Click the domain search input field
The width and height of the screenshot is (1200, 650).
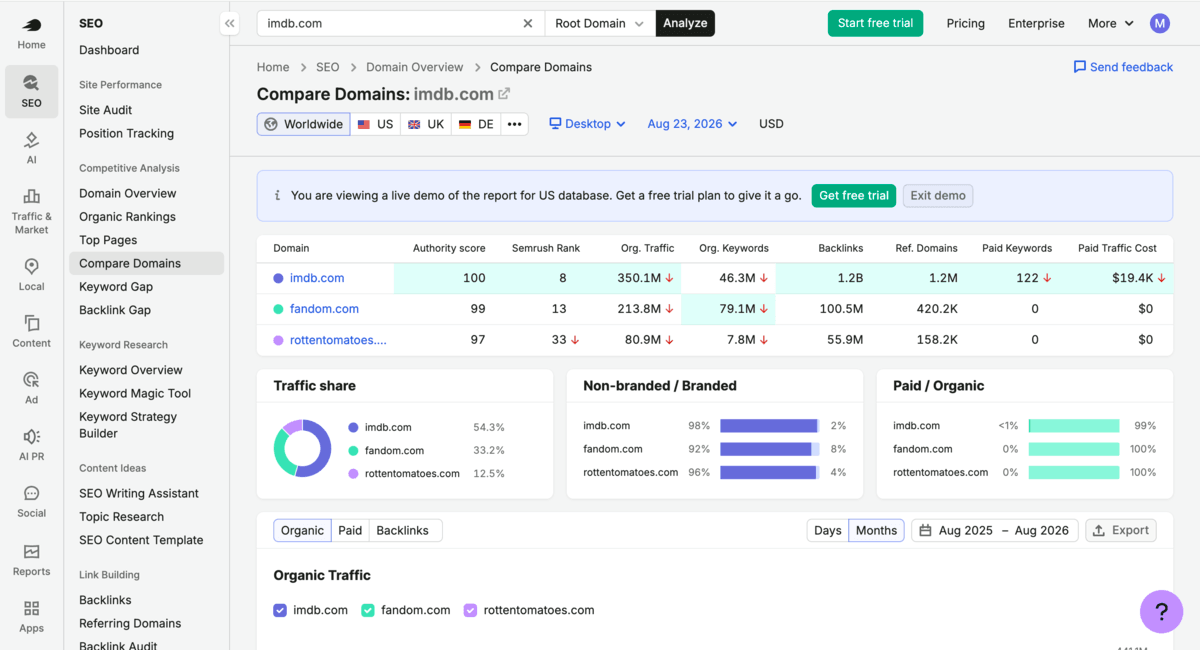(x=390, y=23)
